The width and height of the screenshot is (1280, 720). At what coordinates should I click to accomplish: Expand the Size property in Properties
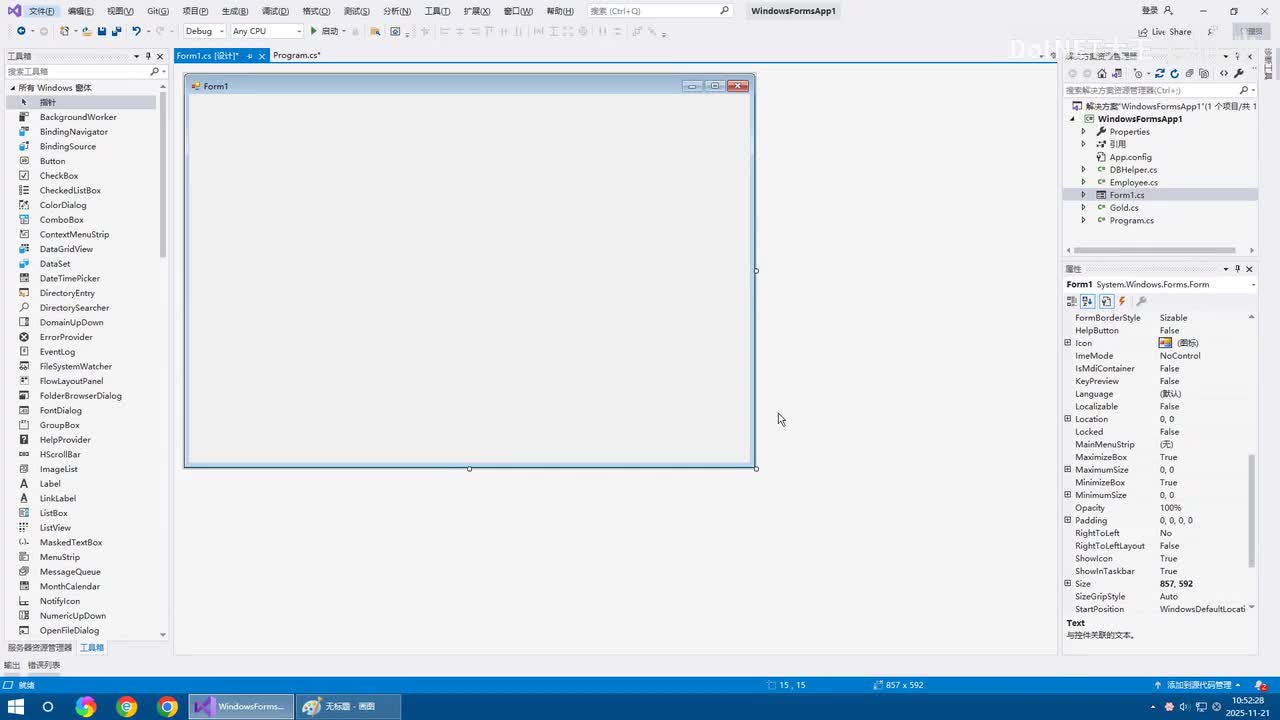tap(1068, 584)
